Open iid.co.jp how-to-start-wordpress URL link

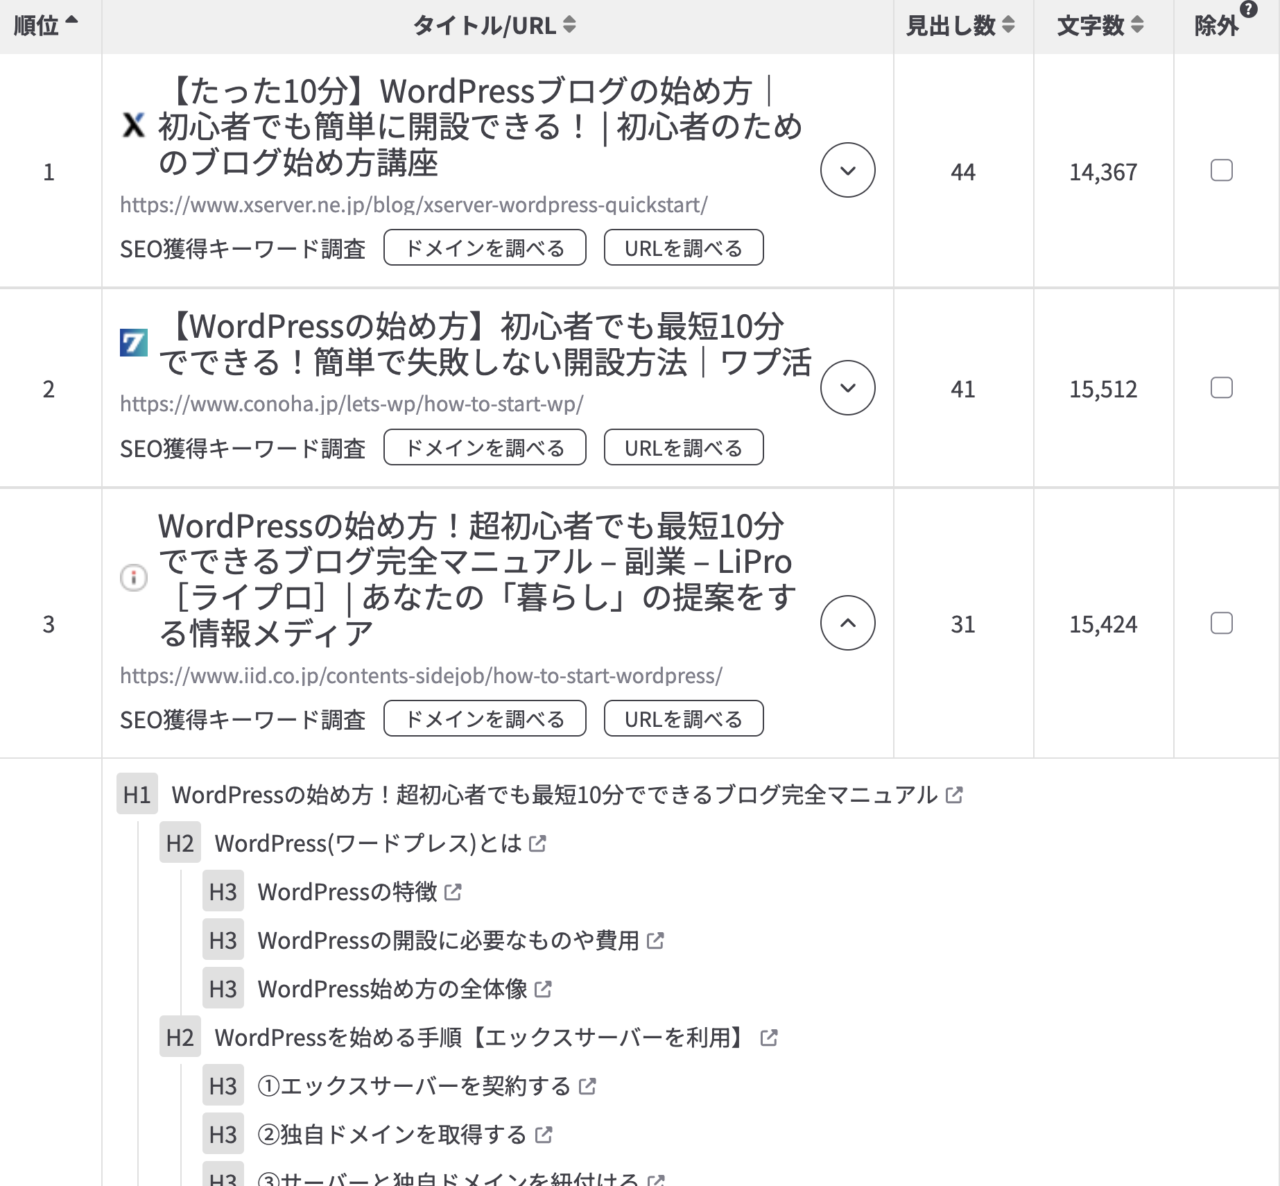click(x=421, y=676)
